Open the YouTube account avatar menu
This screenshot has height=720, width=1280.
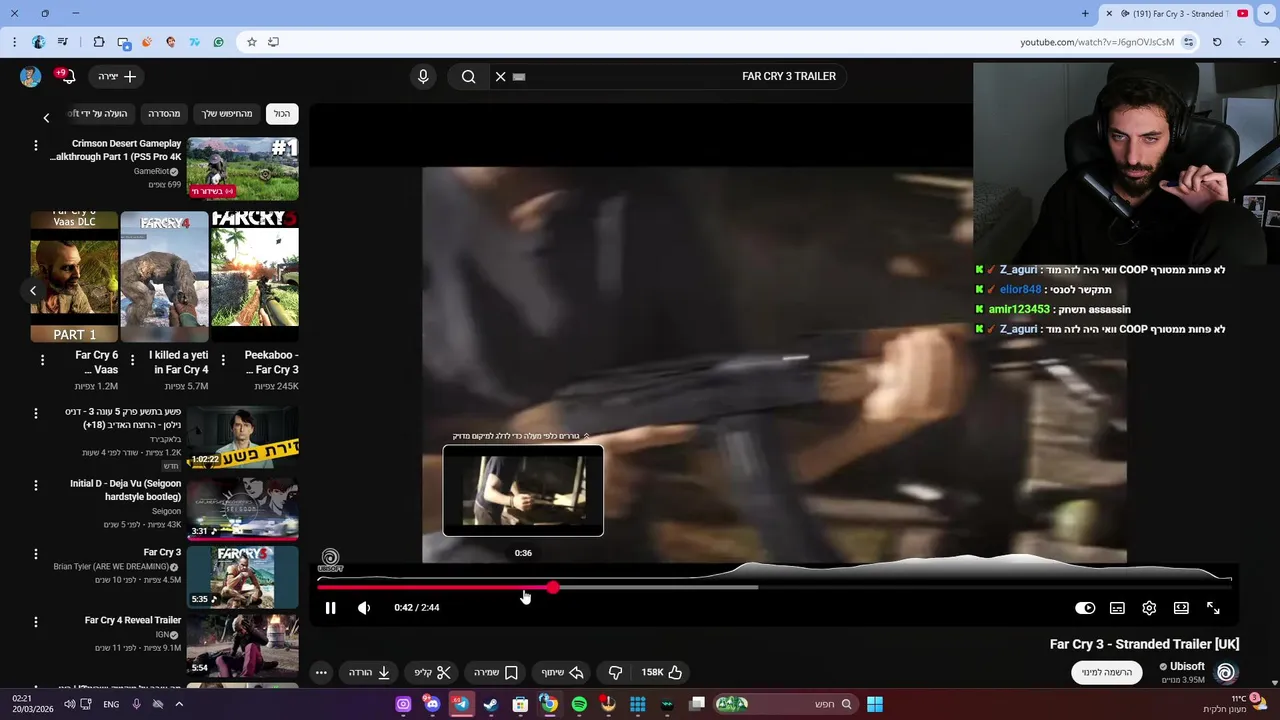[x=30, y=76]
